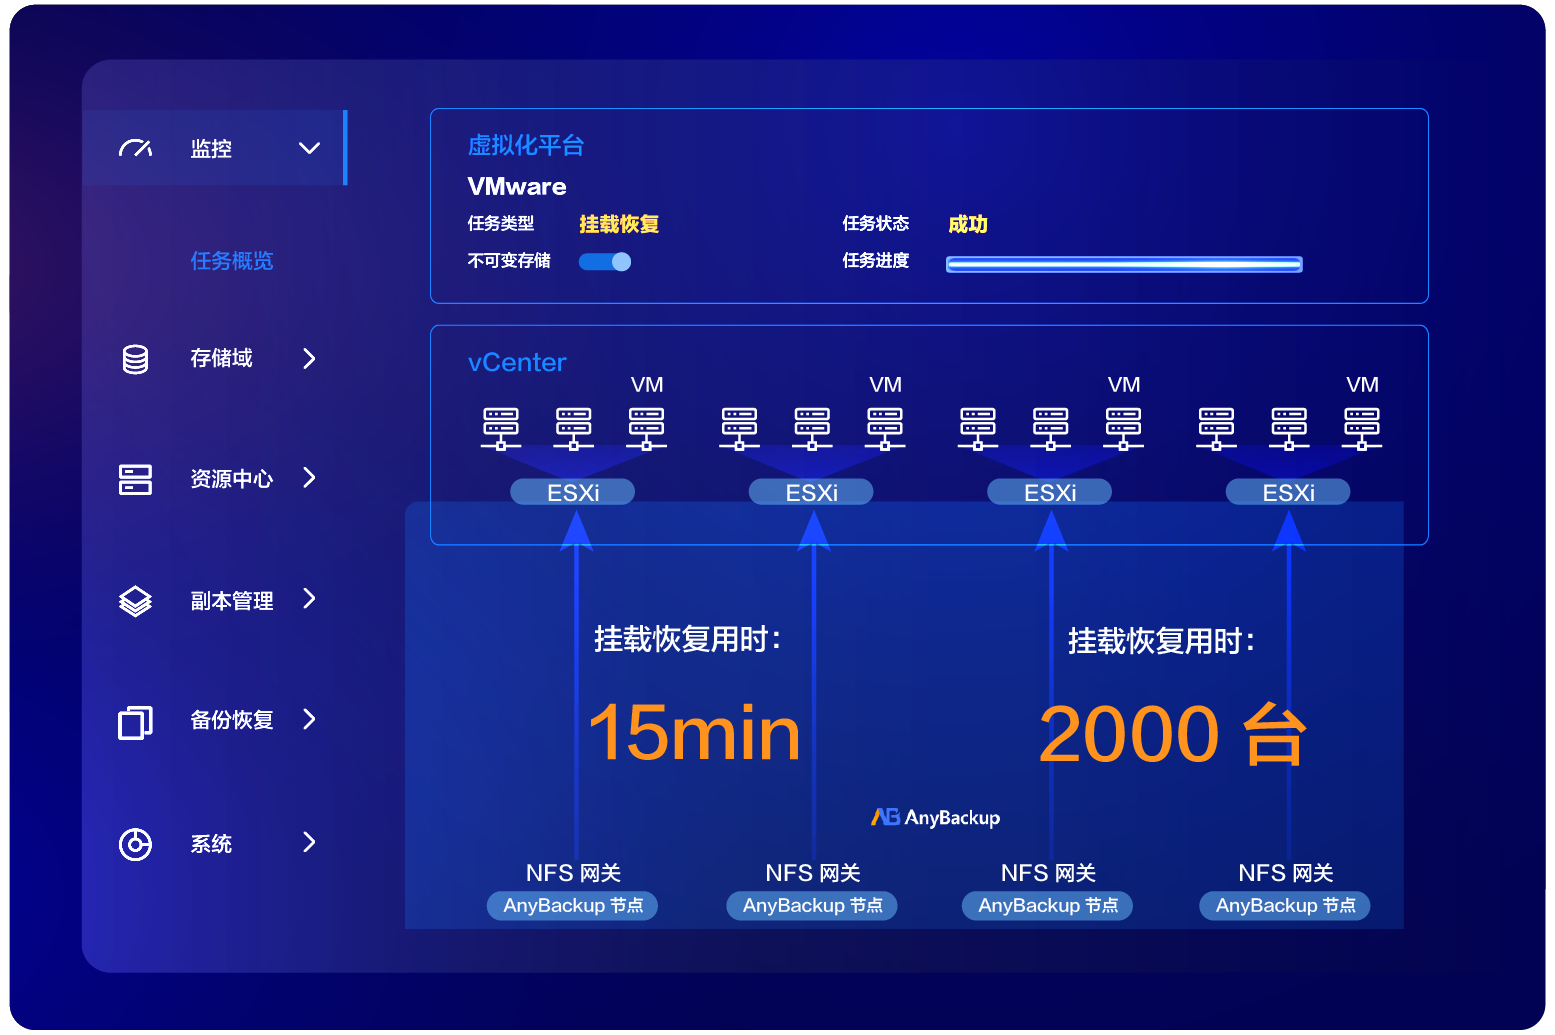Click the 2000 台 value
1555x1035 pixels.
[x=1173, y=734]
